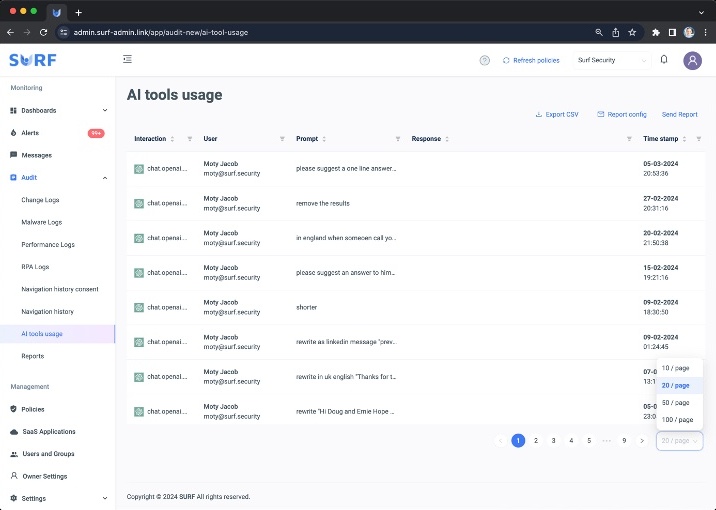Go to page 3
This screenshot has height=510, width=716.
click(x=553, y=441)
